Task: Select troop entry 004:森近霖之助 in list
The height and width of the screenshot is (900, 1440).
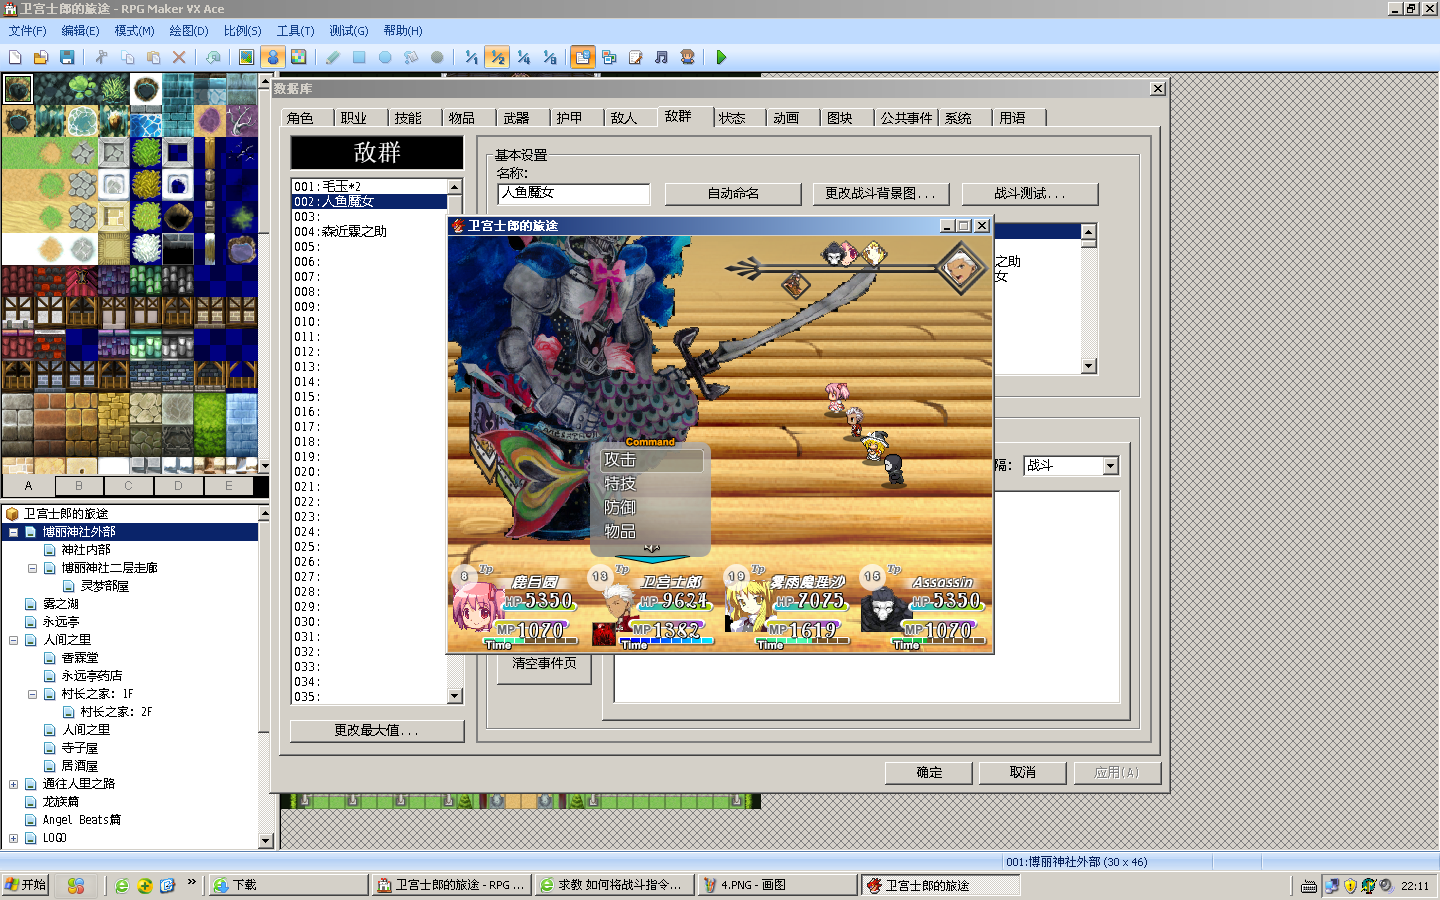Action: 369,231
